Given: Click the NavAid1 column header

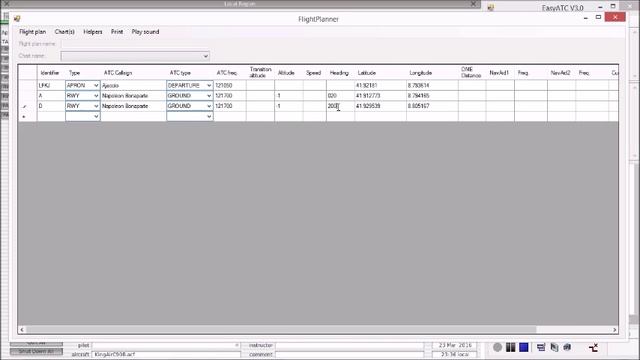Looking at the screenshot, I should pyautogui.click(x=500, y=73).
